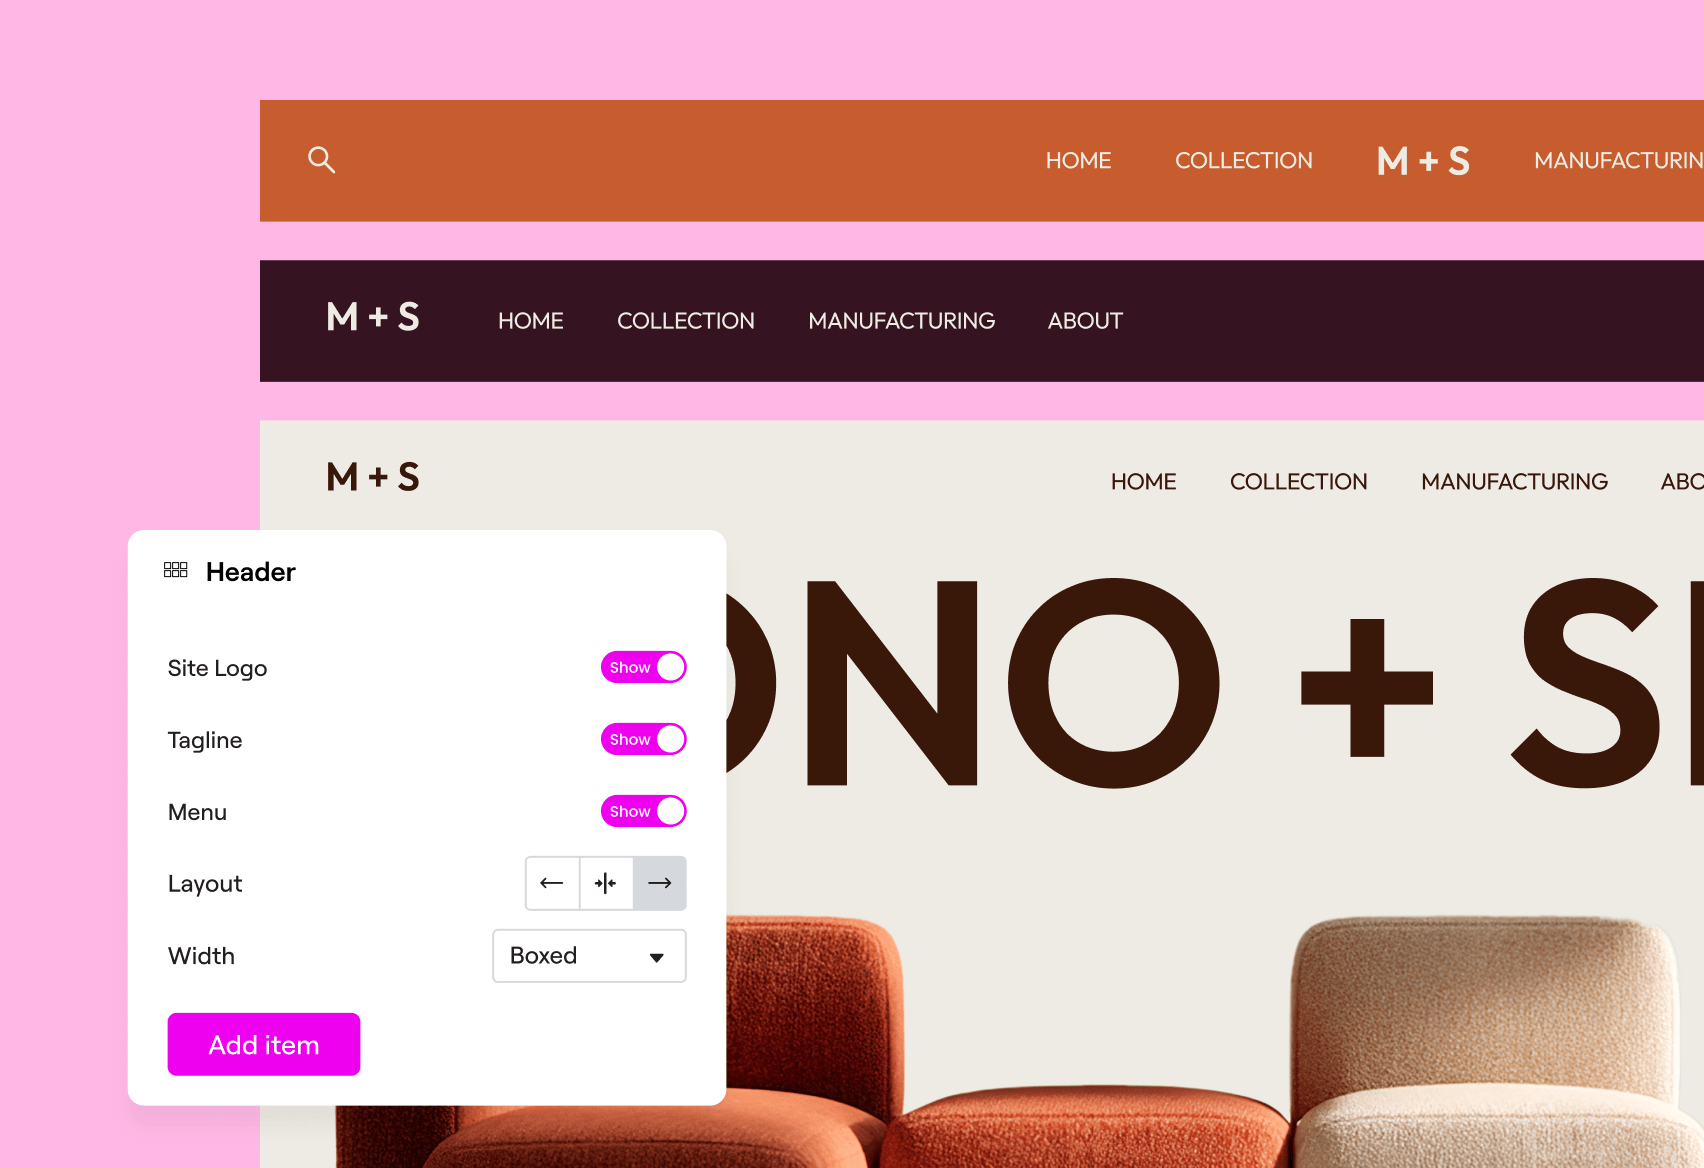1704x1168 pixels.
Task: Open COLLECTION in the dark header menu
Action: pyautogui.click(x=686, y=321)
